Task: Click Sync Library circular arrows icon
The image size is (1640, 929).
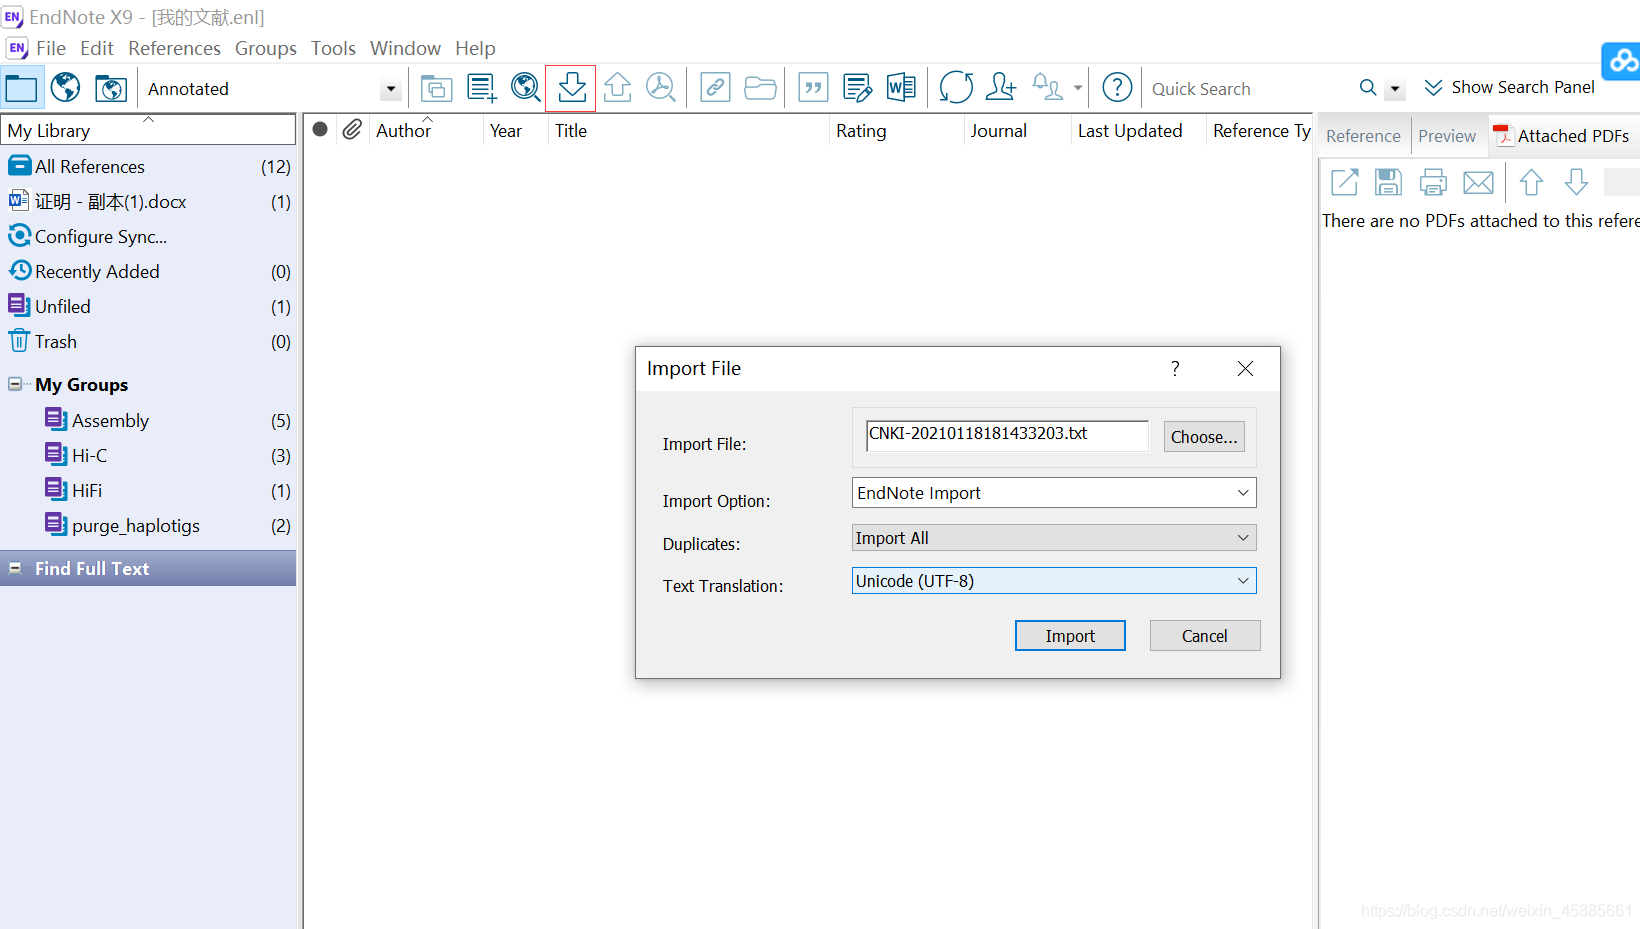Action: click(956, 88)
